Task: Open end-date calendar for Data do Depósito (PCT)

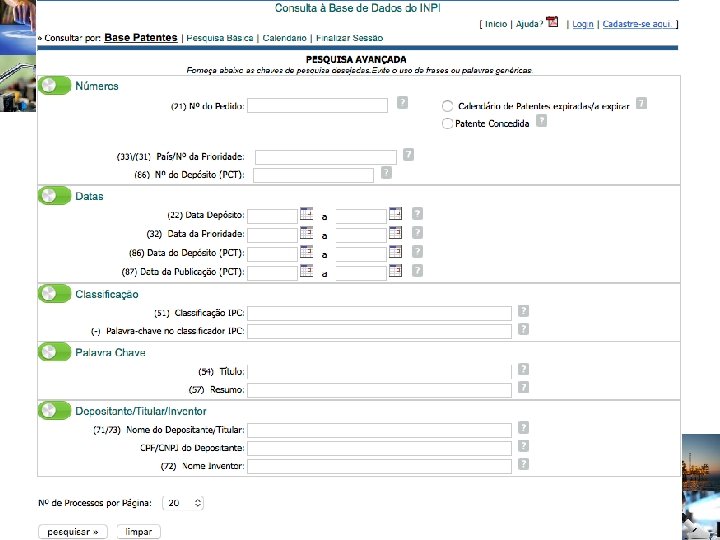Action: click(x=395, y=252)
